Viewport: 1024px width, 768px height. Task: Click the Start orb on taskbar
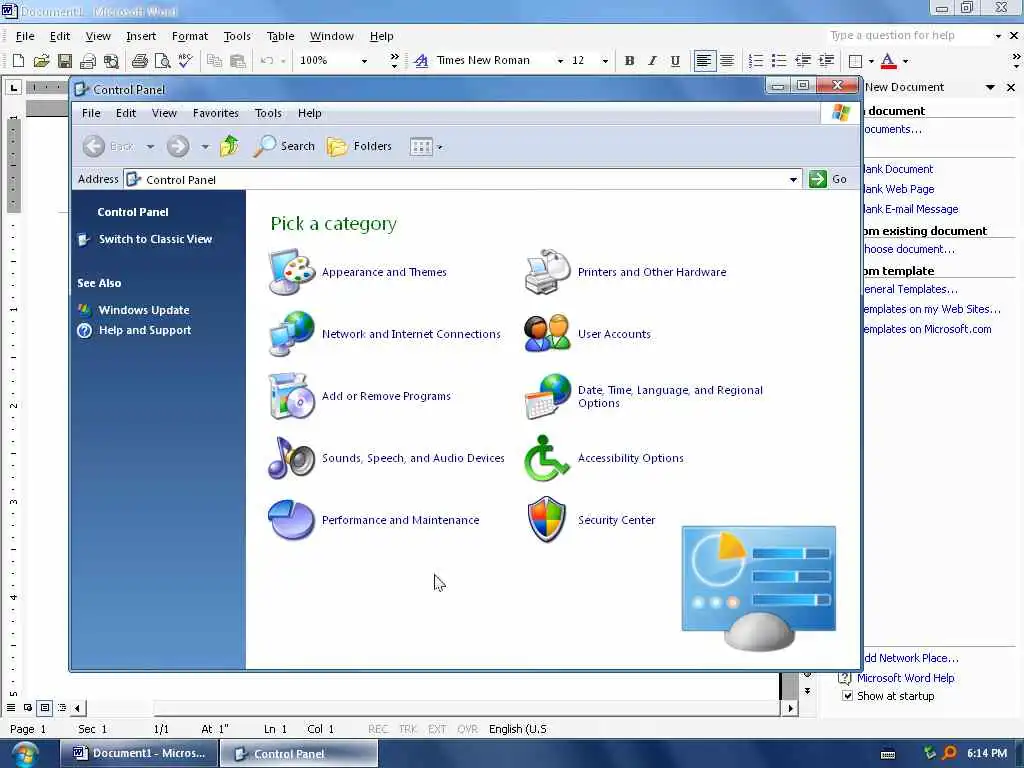[x=25, y=754]
